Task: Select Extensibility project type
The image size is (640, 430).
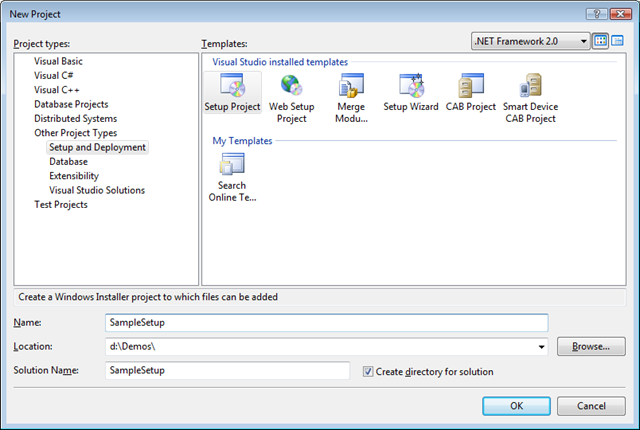Action: point(74,176)
